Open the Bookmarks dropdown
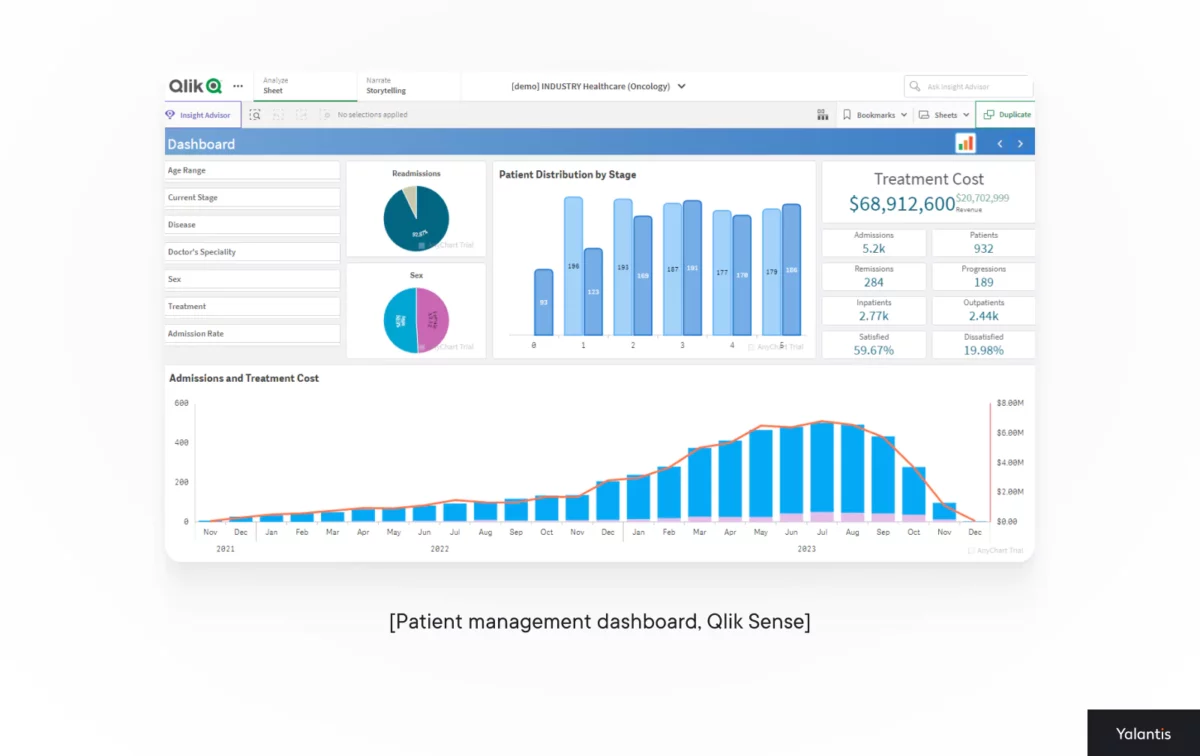Screen dimensions: 1200x756 (x=874, y=114)
